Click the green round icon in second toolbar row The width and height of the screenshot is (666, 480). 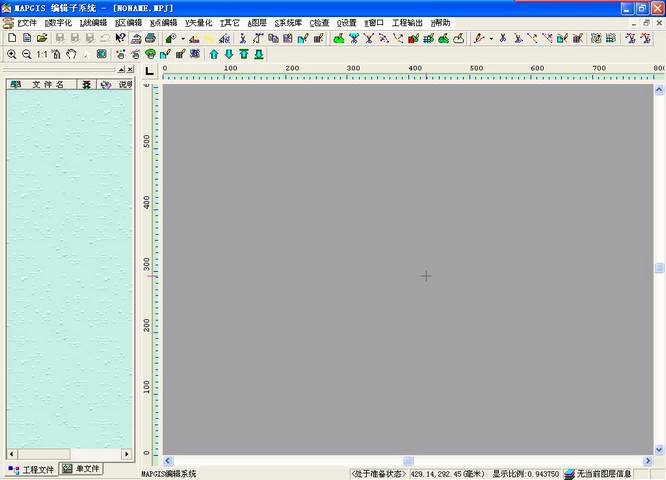tap(150, 54)
